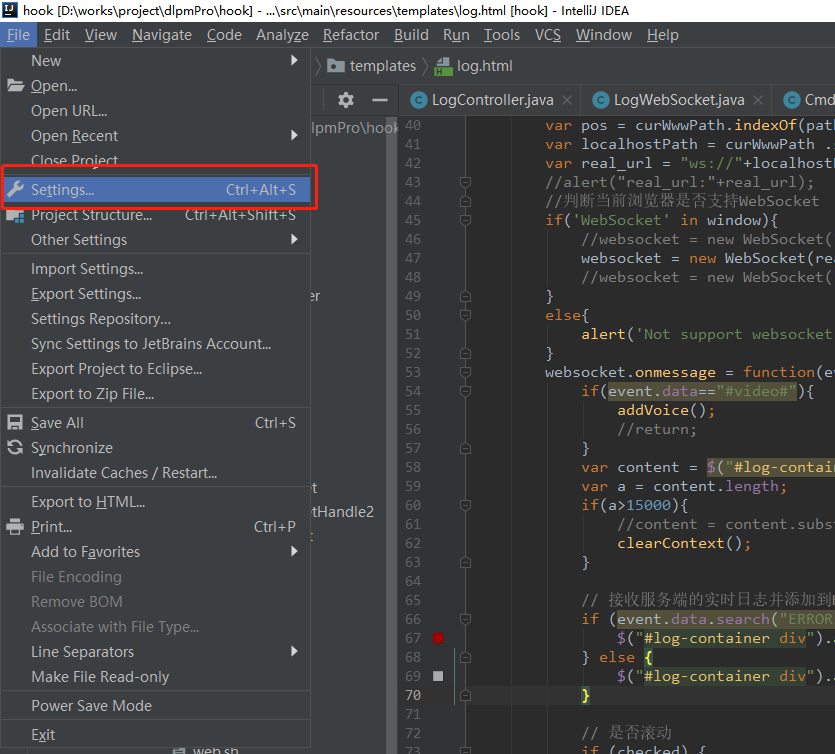The width and height of the screenshot is (835, 754).
Task: Select Settings Repository... entry
Action: pyautogui.click(x=155, y=318)
